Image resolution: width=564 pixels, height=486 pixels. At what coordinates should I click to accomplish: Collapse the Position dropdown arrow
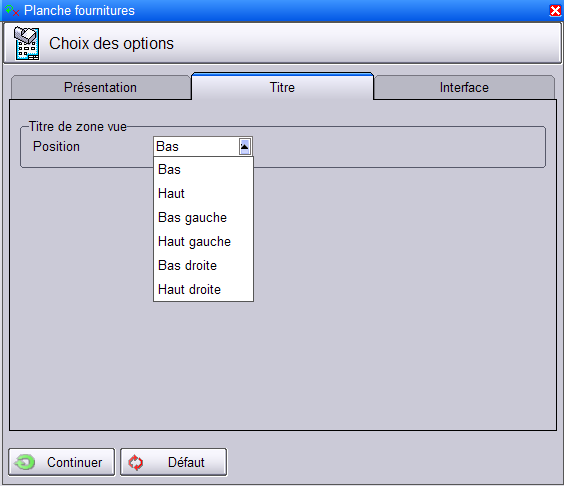click(245, 147)
